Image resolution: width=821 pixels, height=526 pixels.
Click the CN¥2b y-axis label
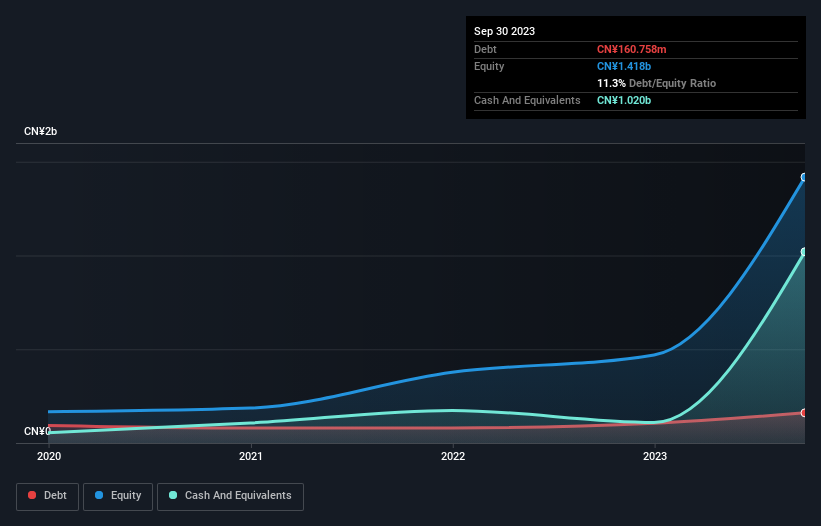(x=40, y=131)
